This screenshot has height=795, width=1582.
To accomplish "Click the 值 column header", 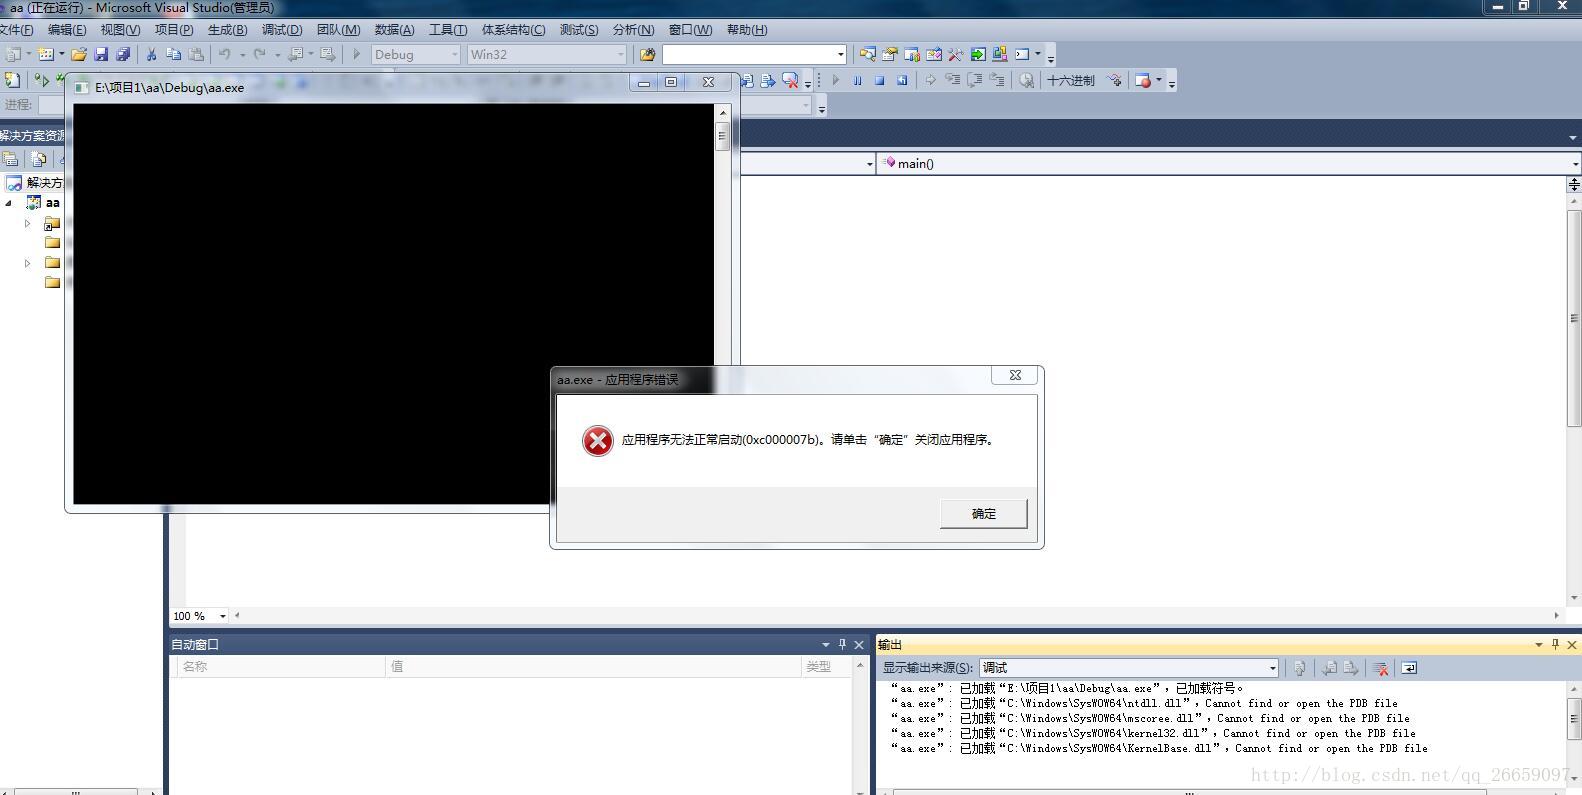I will pyautogui.click(x=593, y=666).
